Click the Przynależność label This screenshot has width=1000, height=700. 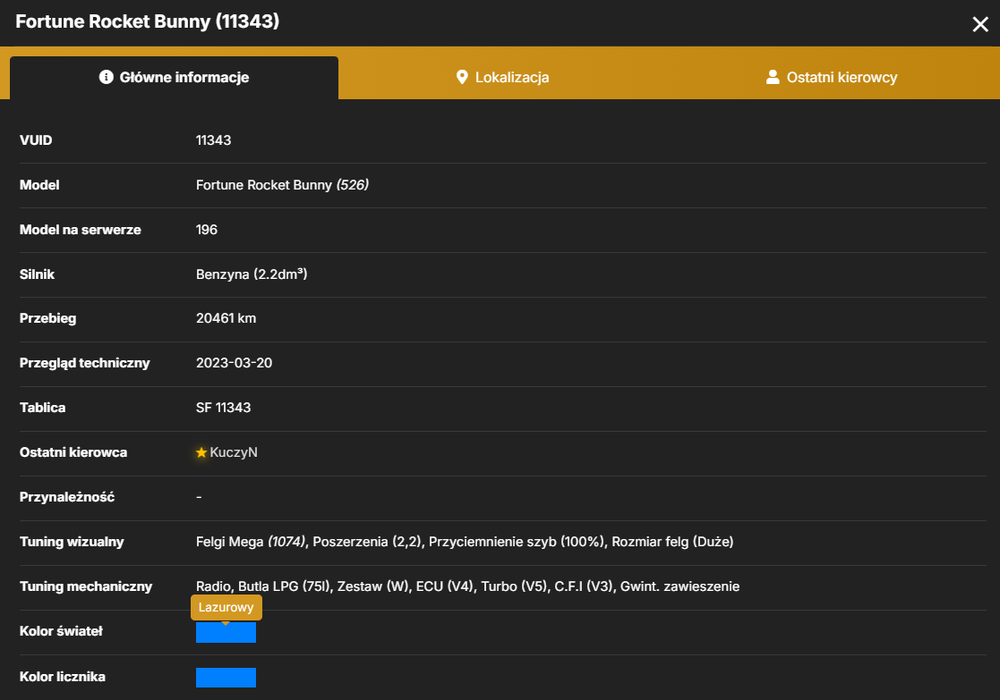[67, 497]
